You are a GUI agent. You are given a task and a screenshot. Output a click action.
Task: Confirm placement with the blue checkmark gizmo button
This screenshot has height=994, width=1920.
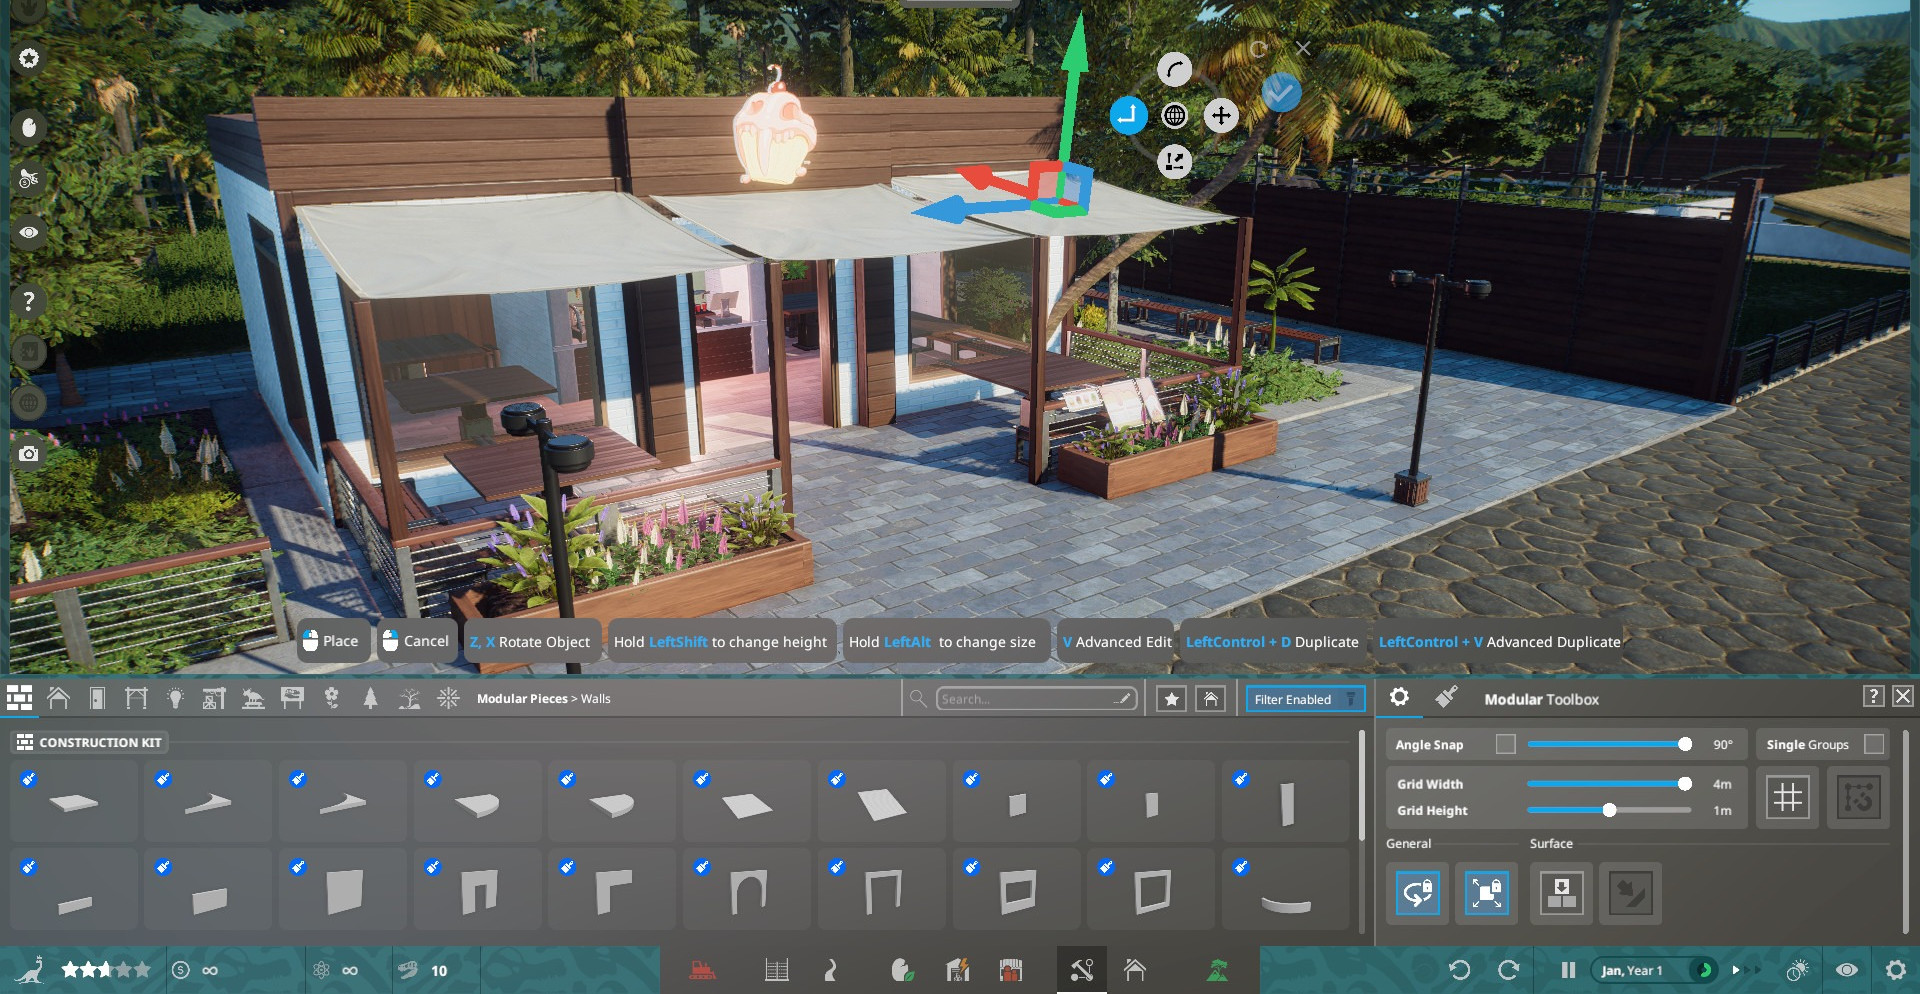pyautogui.click(x=1281, y=93)
